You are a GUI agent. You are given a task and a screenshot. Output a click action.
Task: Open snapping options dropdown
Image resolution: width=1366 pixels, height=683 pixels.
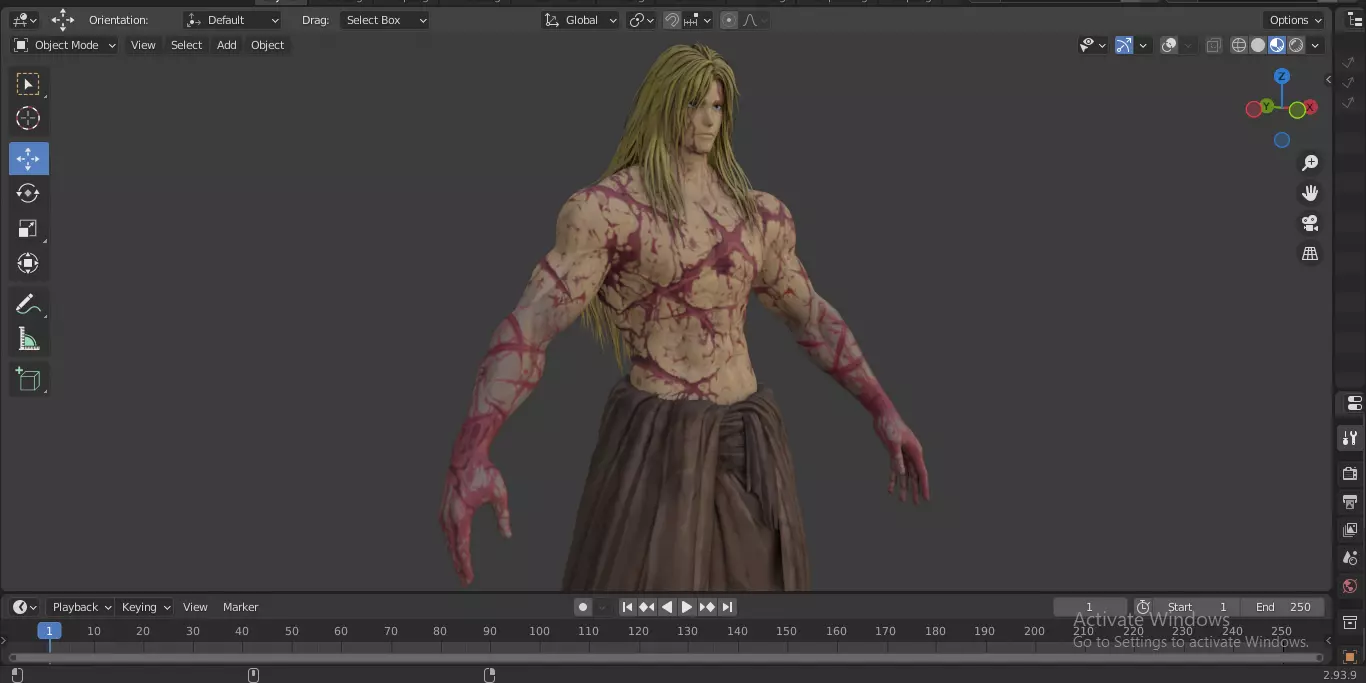click(x=699, y=20)
